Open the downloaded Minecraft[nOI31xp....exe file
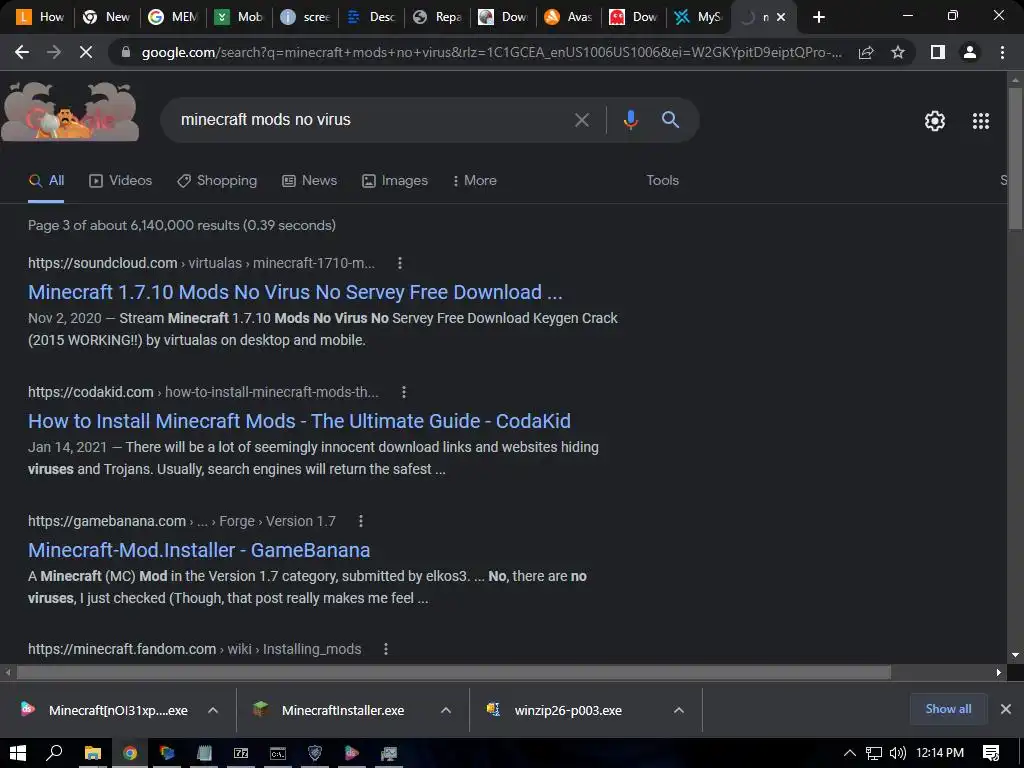Screen dimensions: 1024x768 [104, 711]
